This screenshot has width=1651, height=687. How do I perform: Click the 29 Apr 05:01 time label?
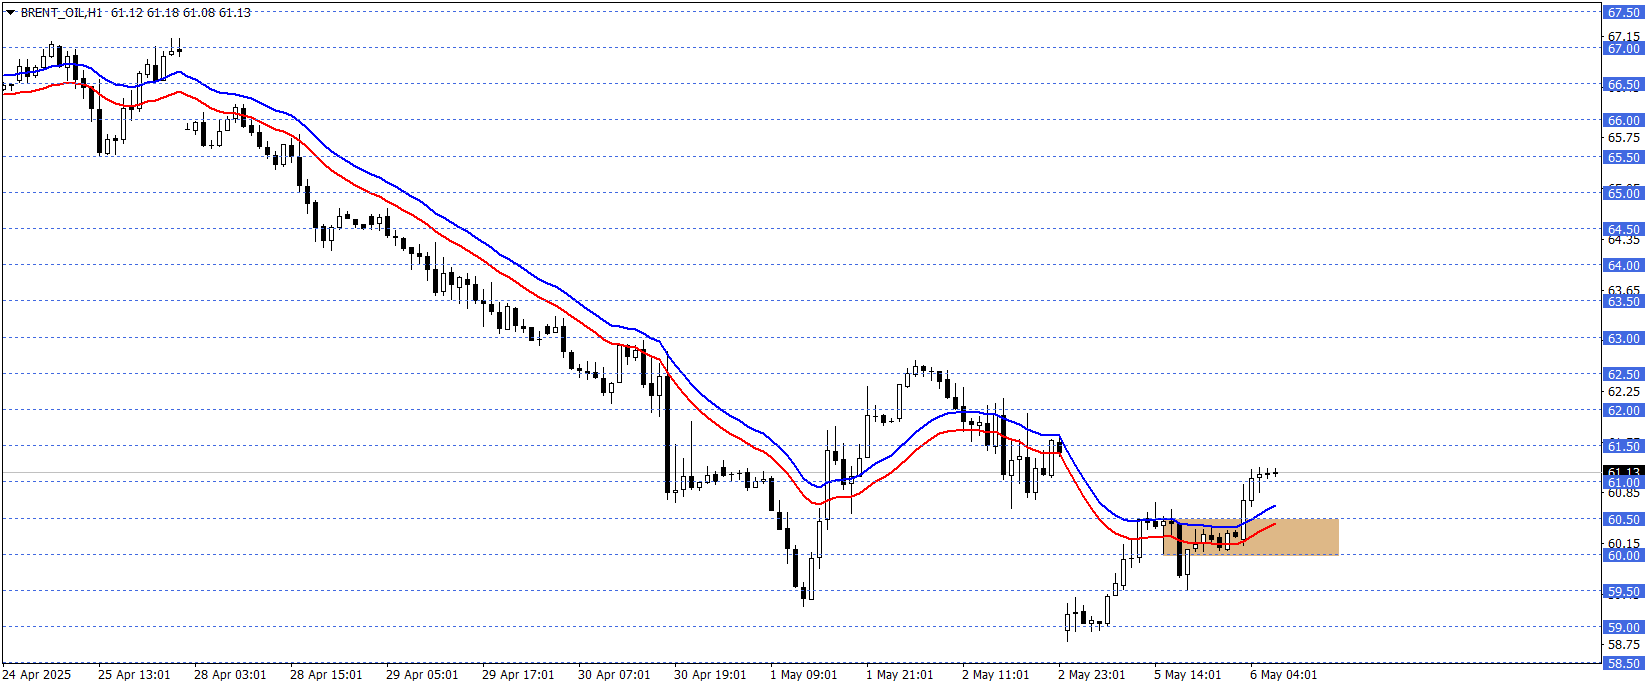[422, 675]
